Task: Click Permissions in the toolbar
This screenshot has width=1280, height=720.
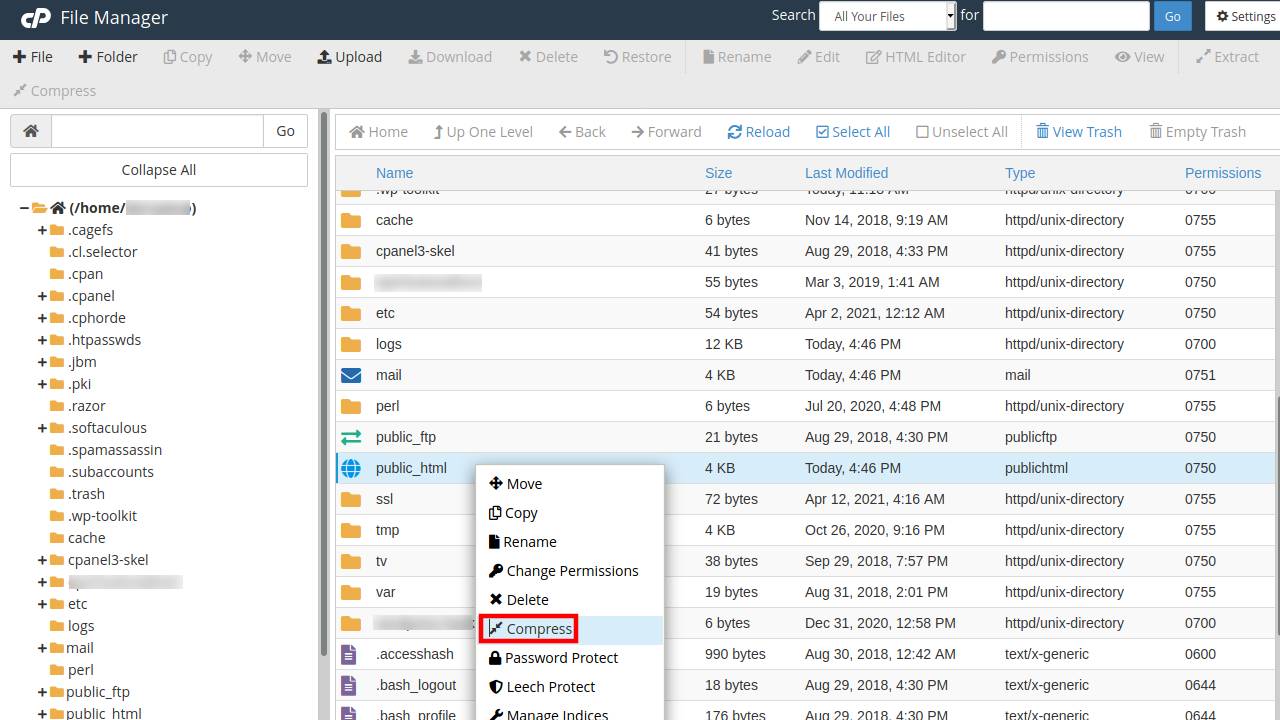Action: [1040, 57]
